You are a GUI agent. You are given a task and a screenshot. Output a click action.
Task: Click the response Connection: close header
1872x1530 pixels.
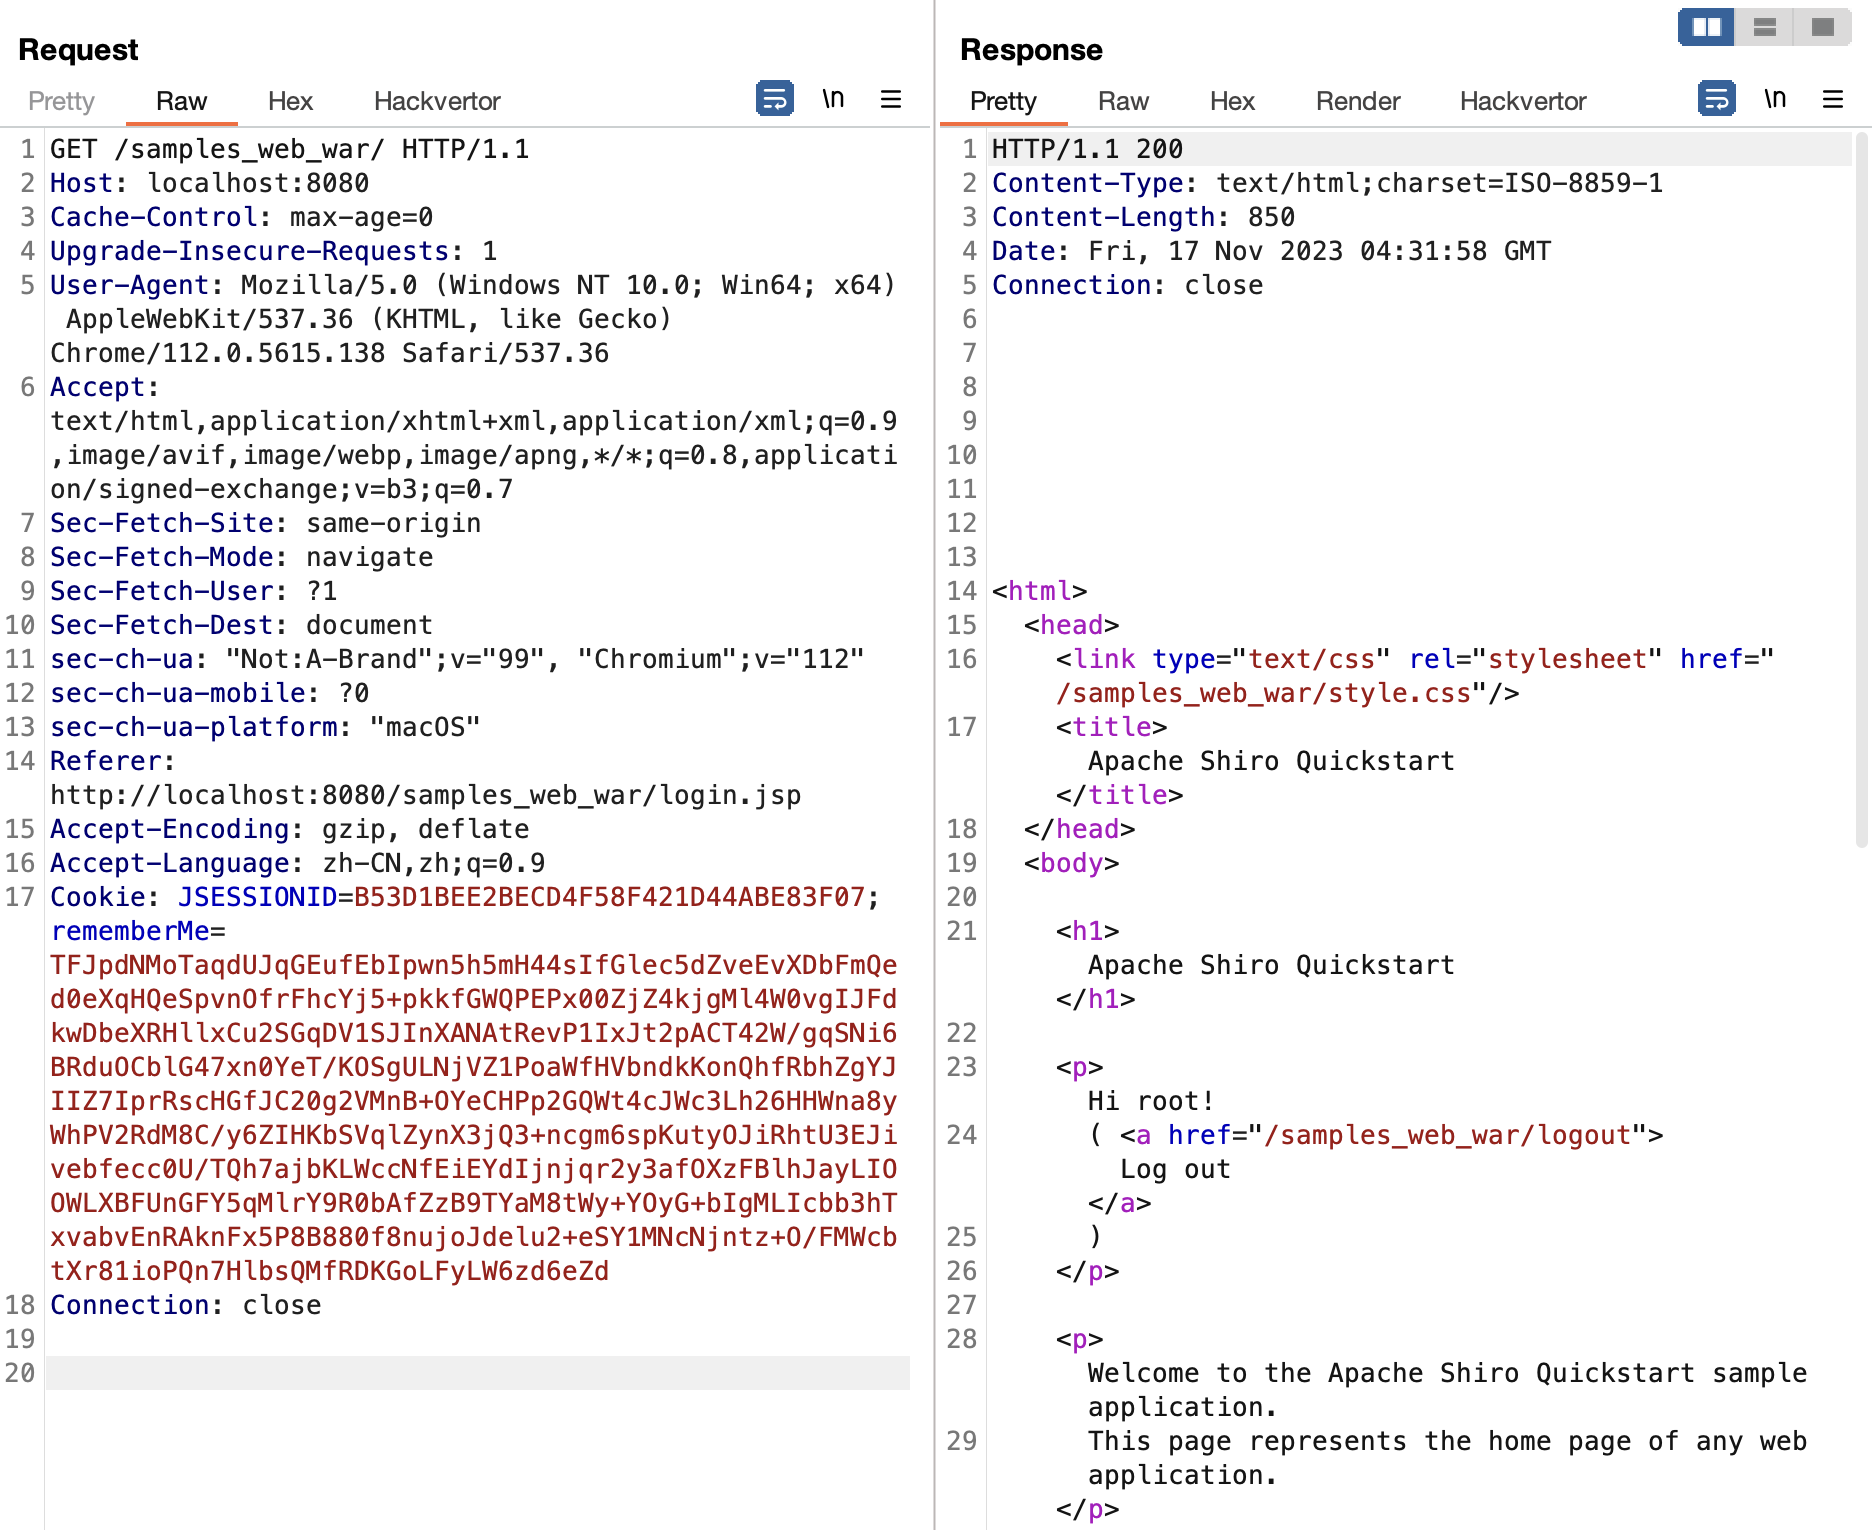[x=1128, y=285]
